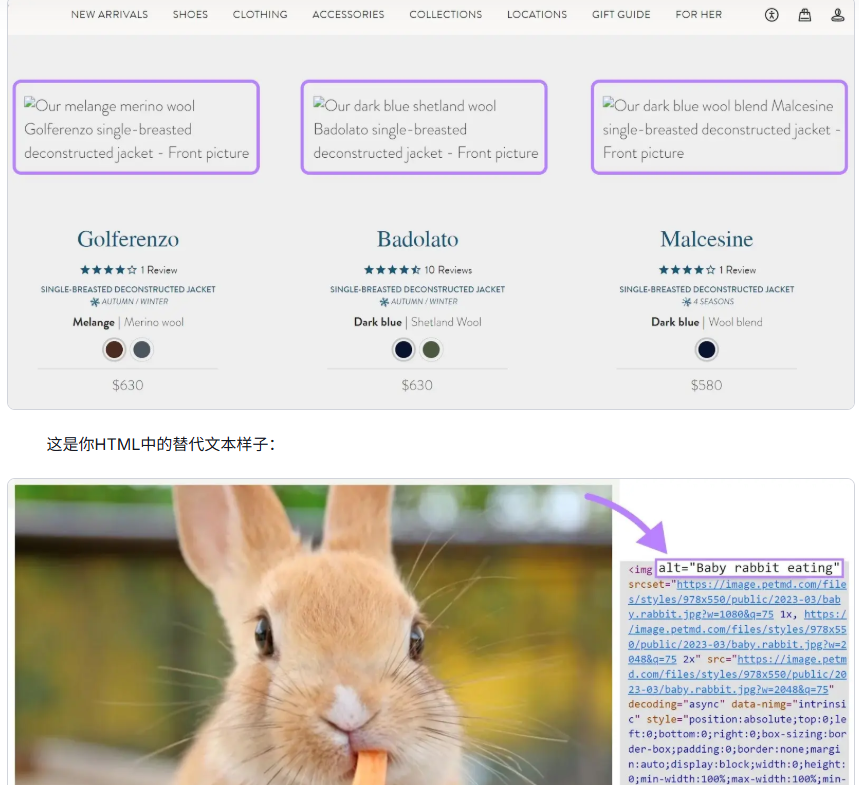Image resolution: width=859 pixels, height=785 pixels.
Task: Click the Golferenzo jacket broken image
Action: 136,128
